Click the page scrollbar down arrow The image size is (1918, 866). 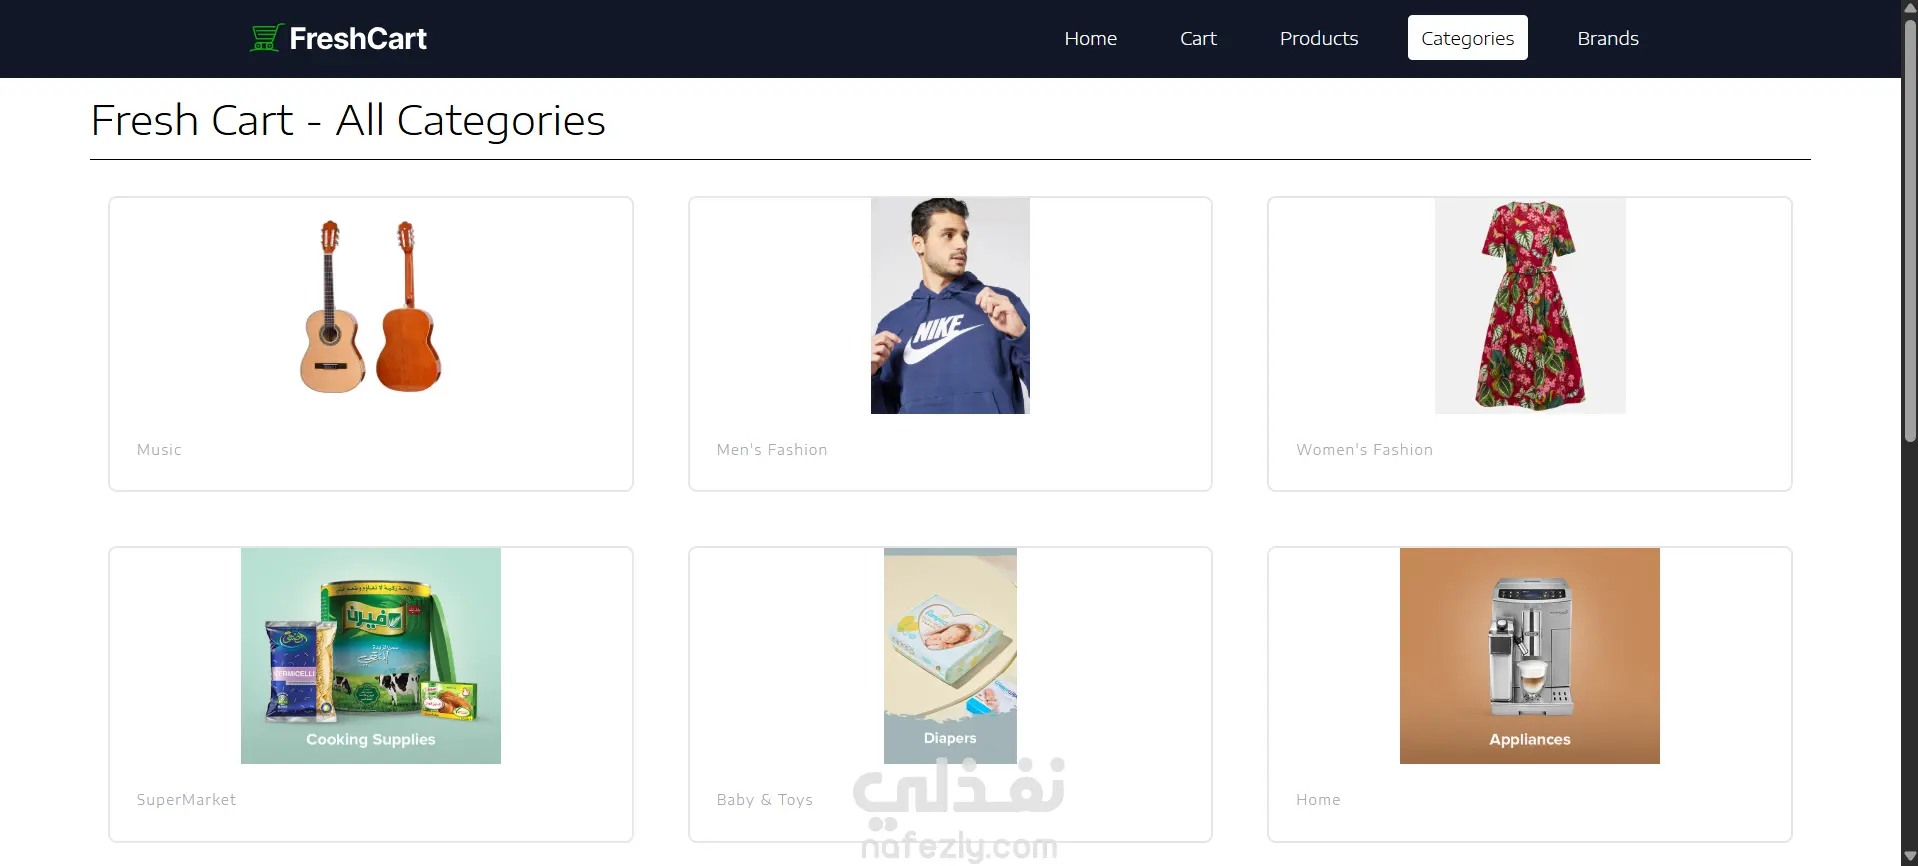click(x=1910, y=857)
